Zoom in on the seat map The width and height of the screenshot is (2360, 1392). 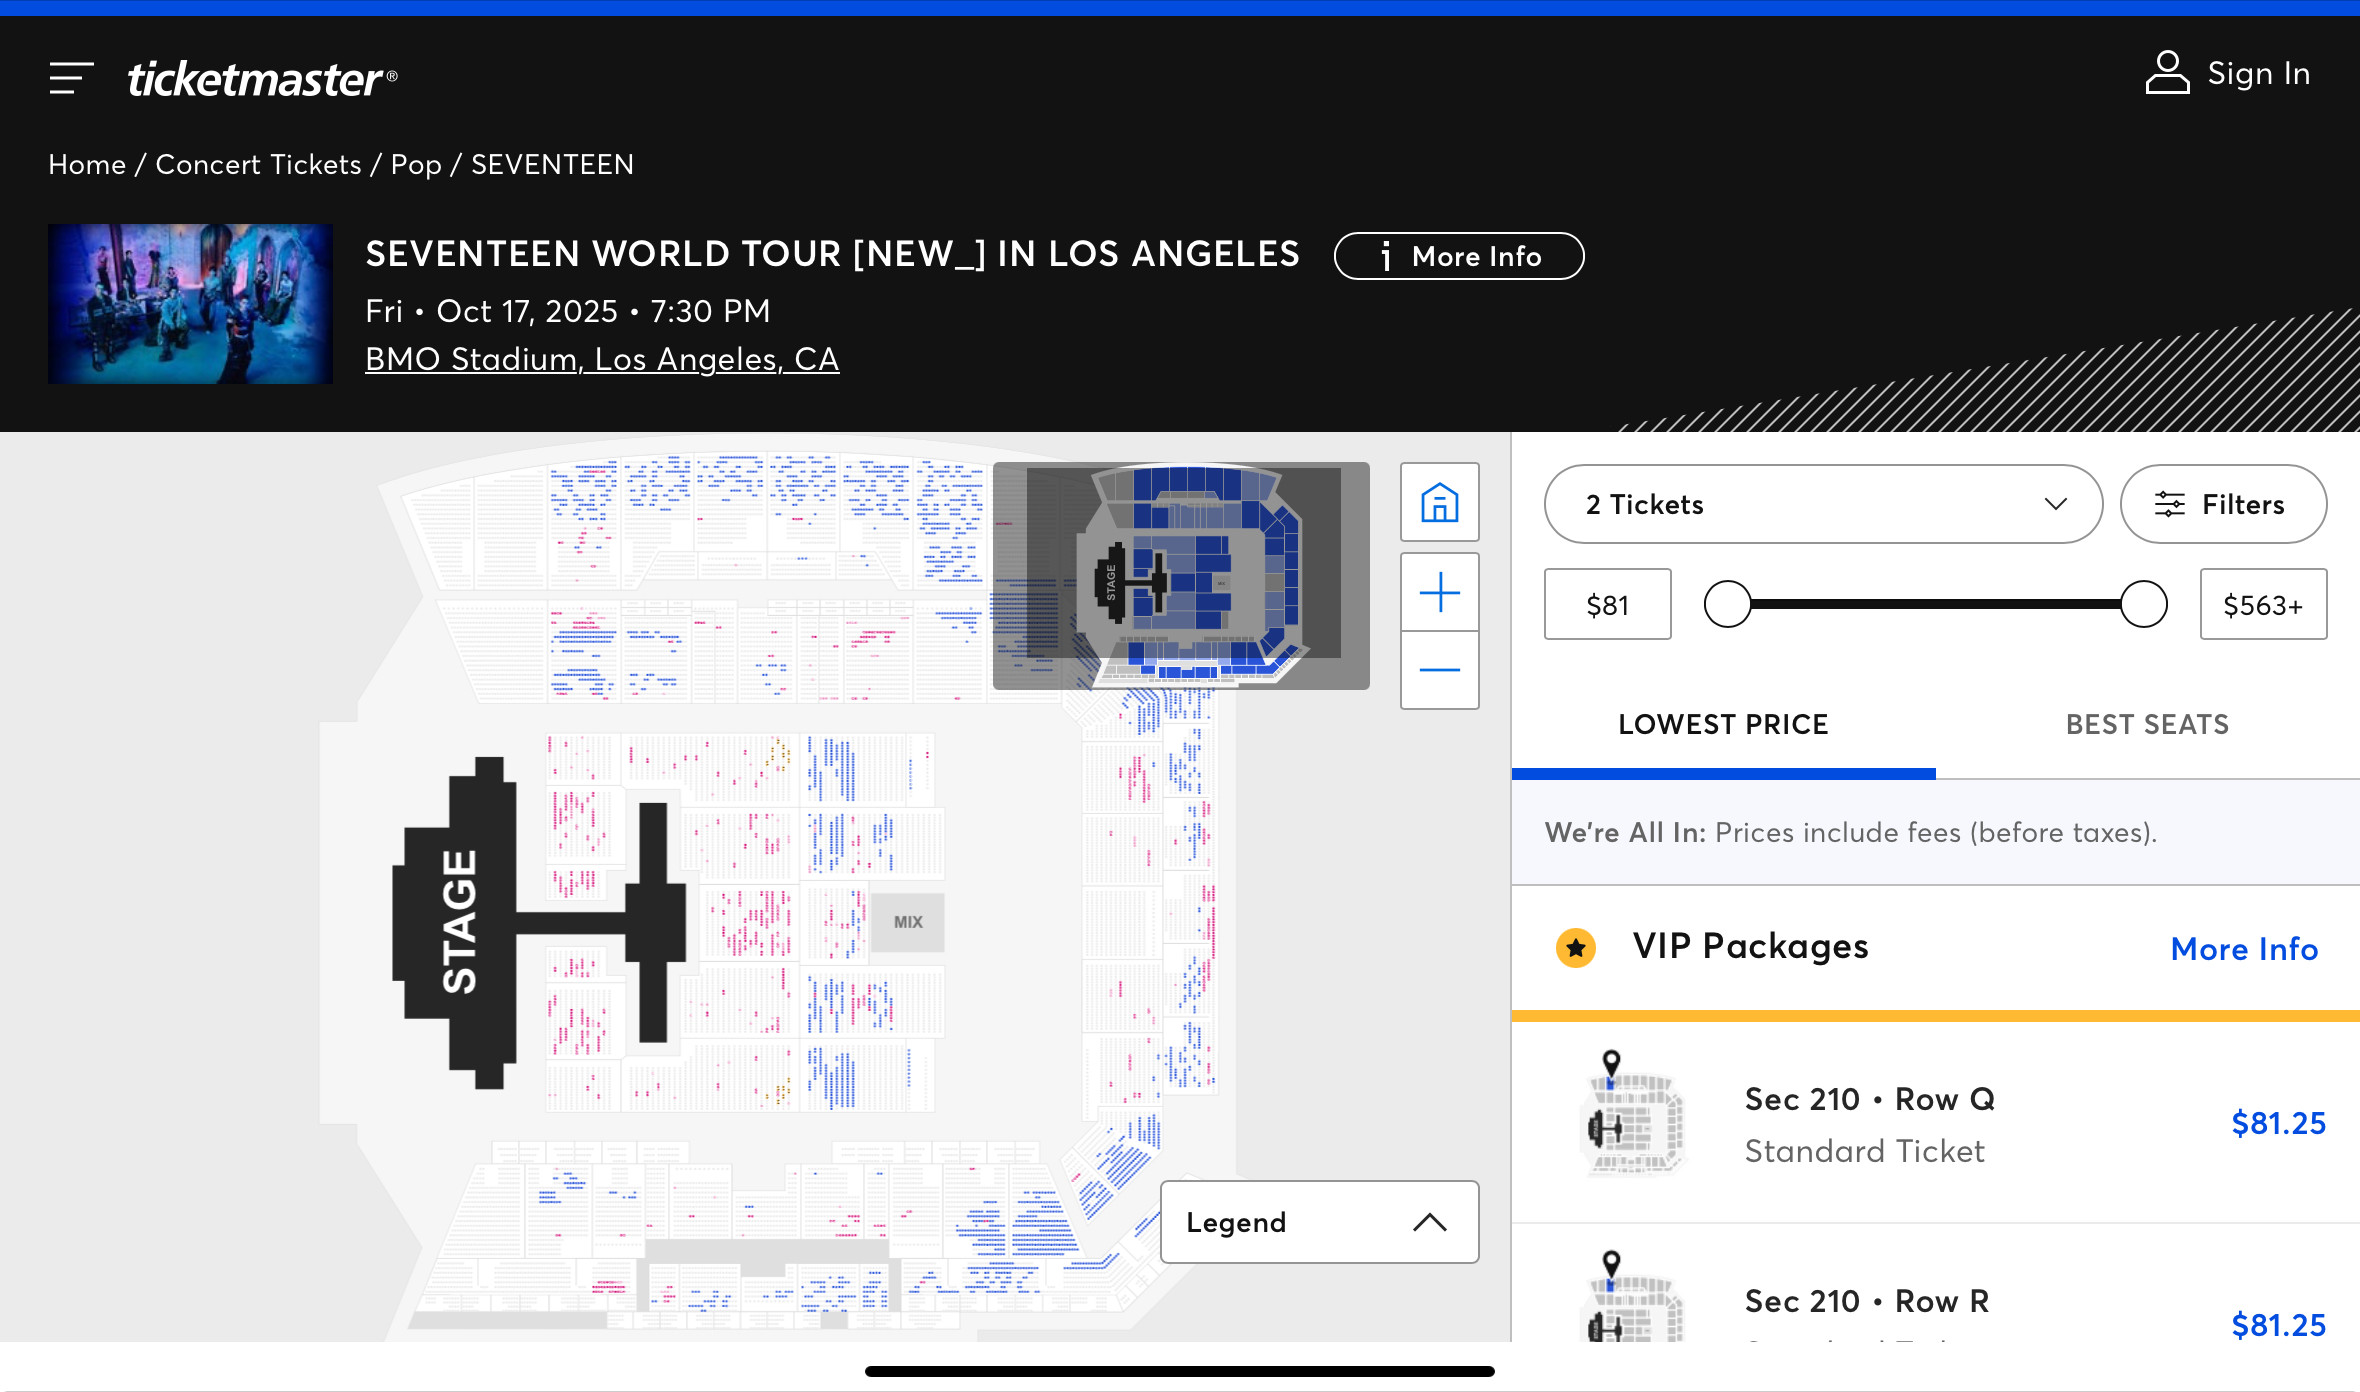(x=1439, y=592)
